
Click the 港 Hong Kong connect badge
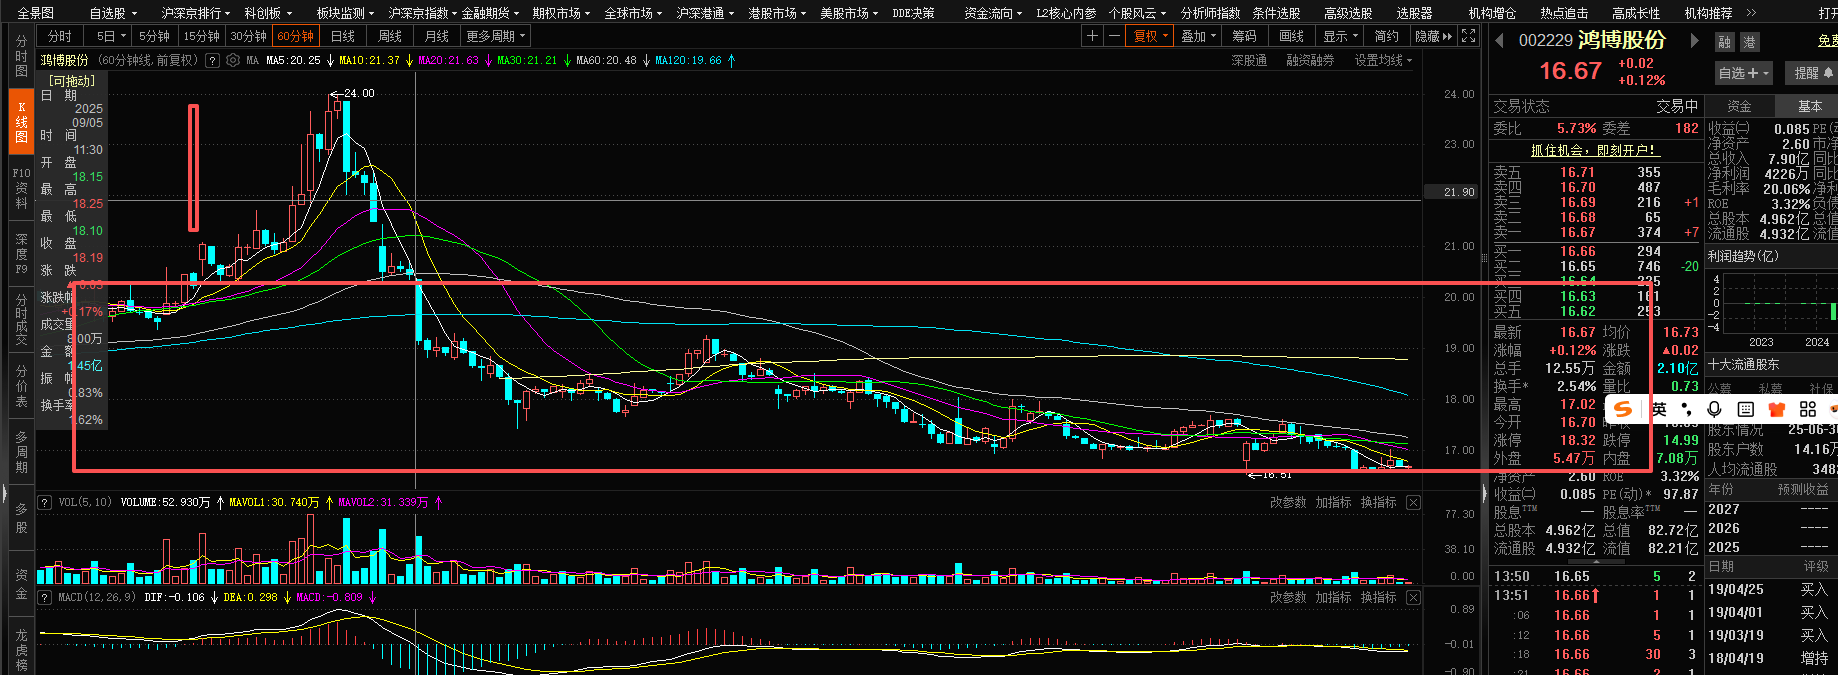click(x=1749, y=42)
